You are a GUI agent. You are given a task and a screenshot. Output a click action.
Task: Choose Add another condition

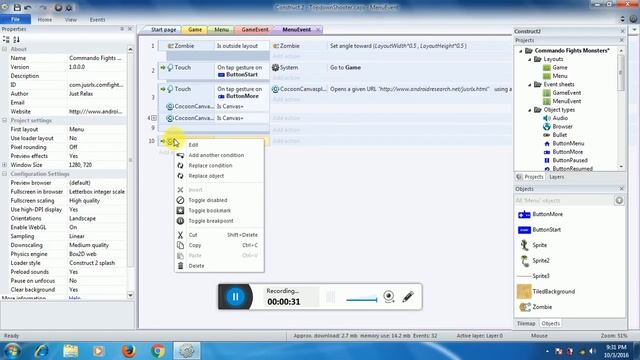point(219,155)
